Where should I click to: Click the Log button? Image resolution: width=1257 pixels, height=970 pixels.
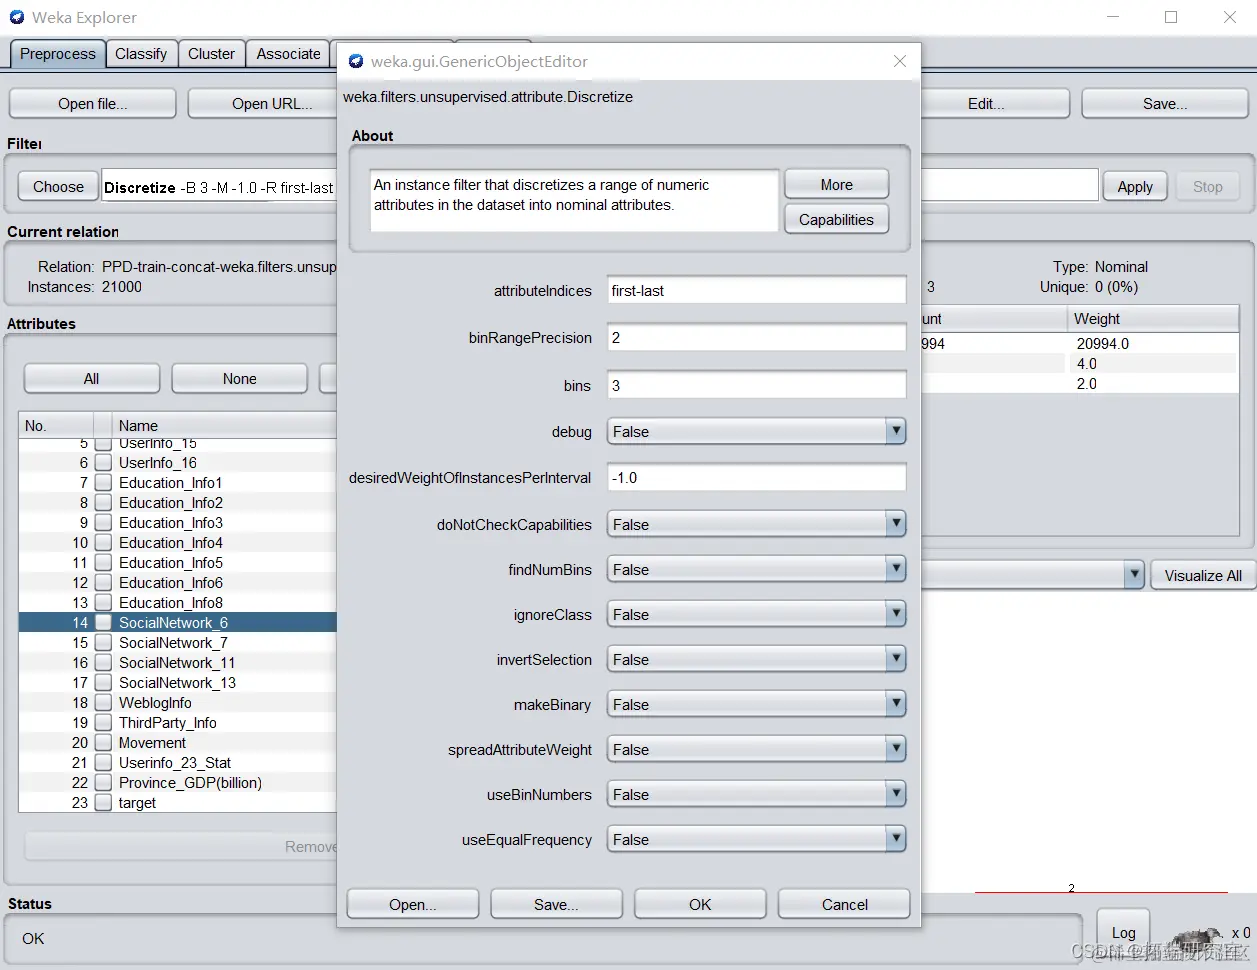tap(1123, 932)
